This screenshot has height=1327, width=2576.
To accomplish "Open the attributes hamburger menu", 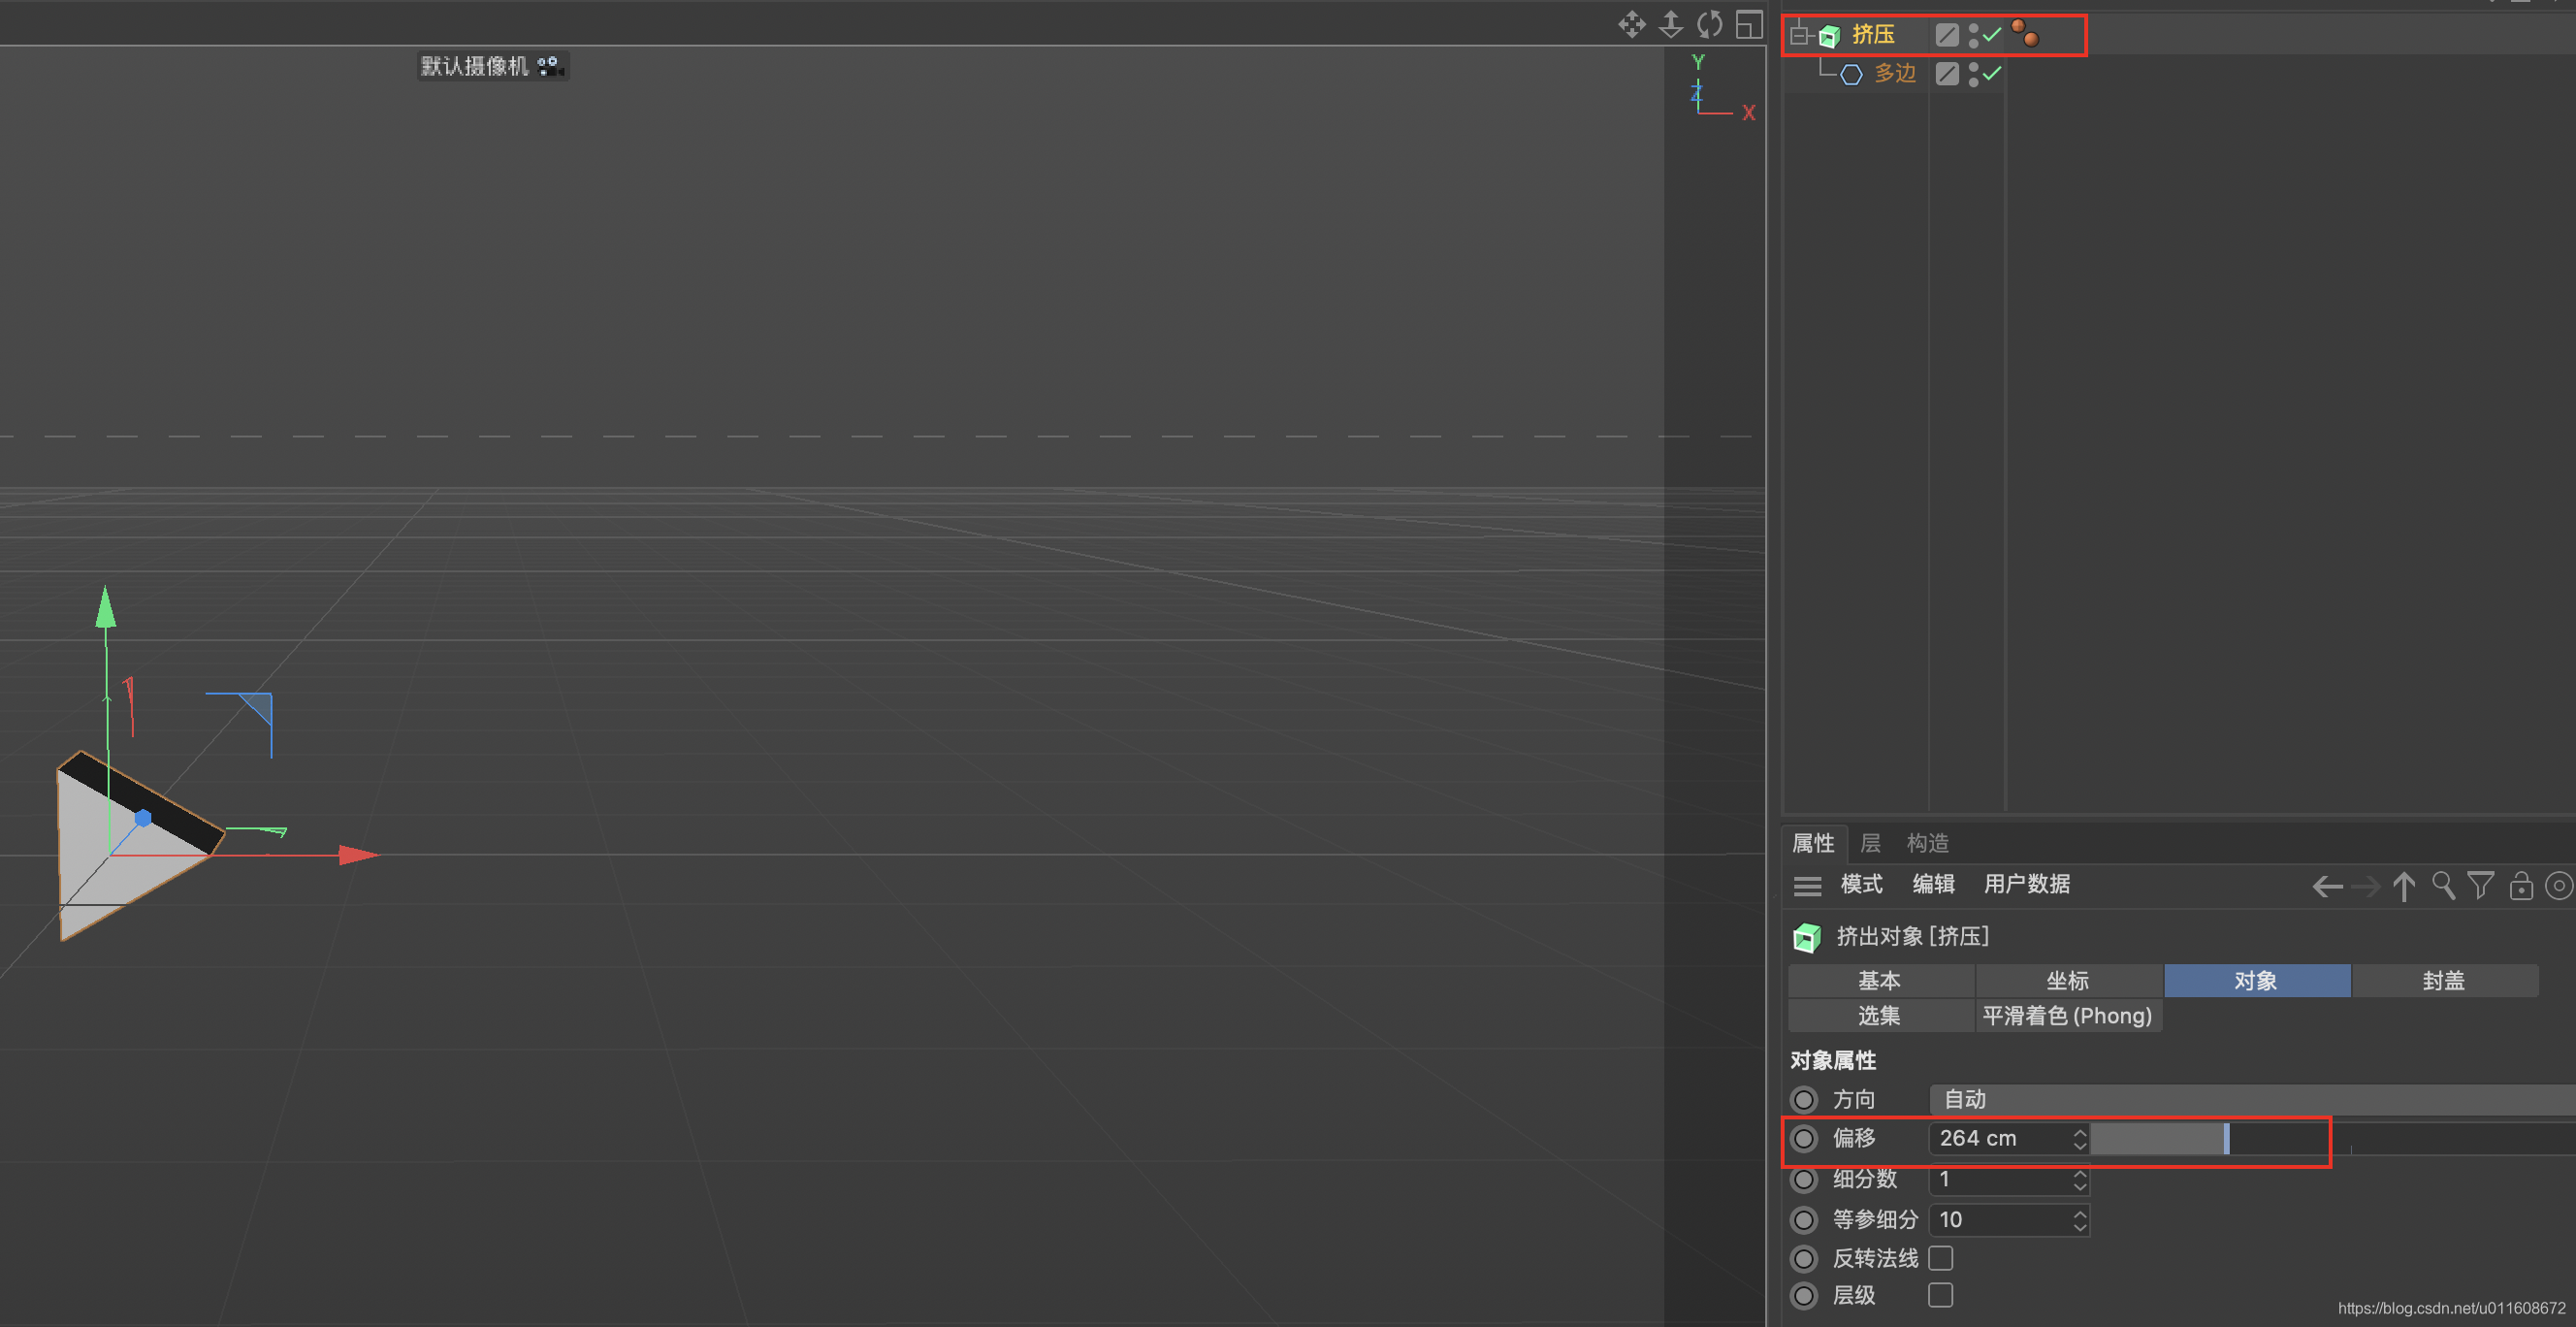I will click(1807, 886).
